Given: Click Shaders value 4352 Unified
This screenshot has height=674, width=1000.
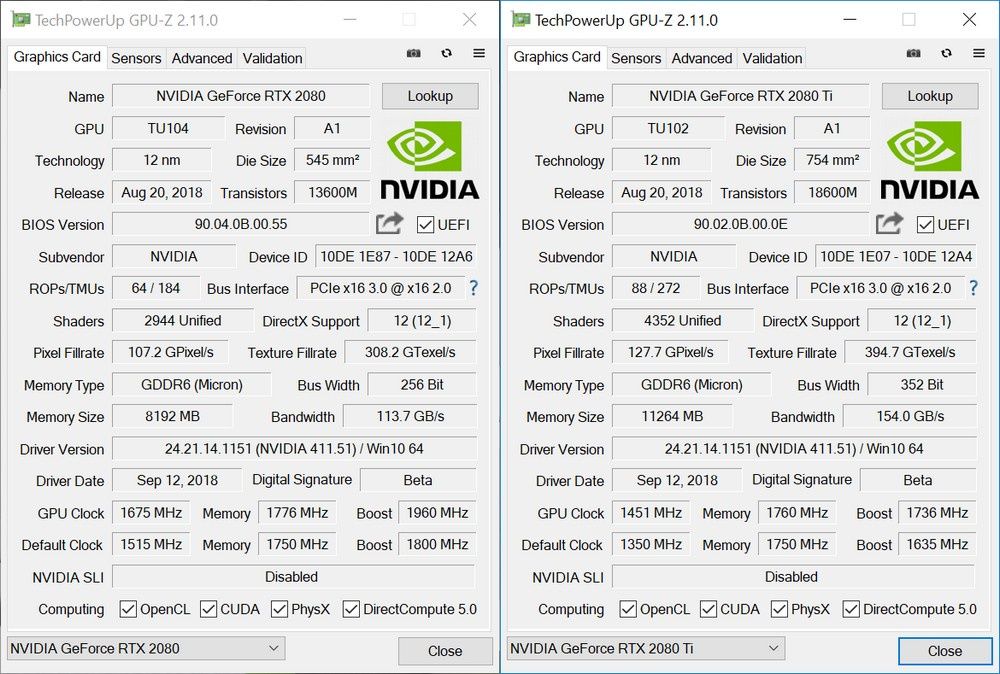Looking at the screenshot, I should [682, 320].
